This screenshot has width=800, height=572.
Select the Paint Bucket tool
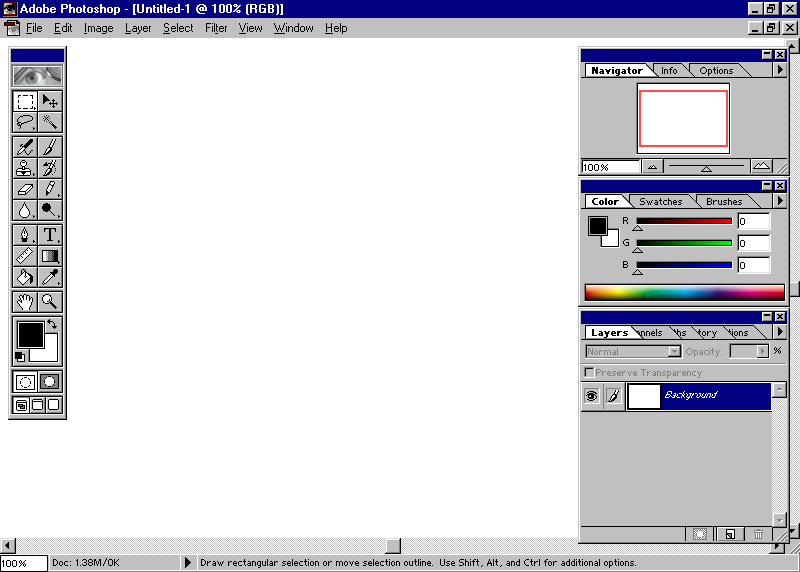(x=24, y=277)
